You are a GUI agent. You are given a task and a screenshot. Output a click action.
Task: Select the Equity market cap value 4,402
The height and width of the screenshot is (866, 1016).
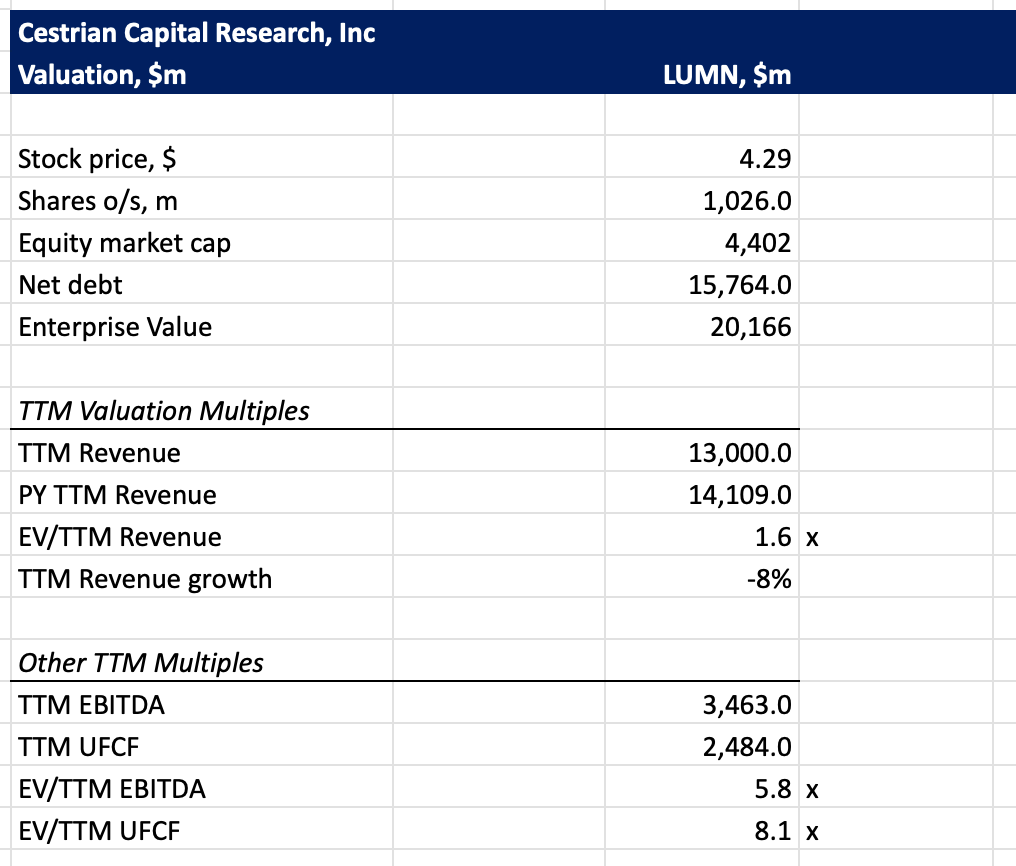[x=756, y=243]
